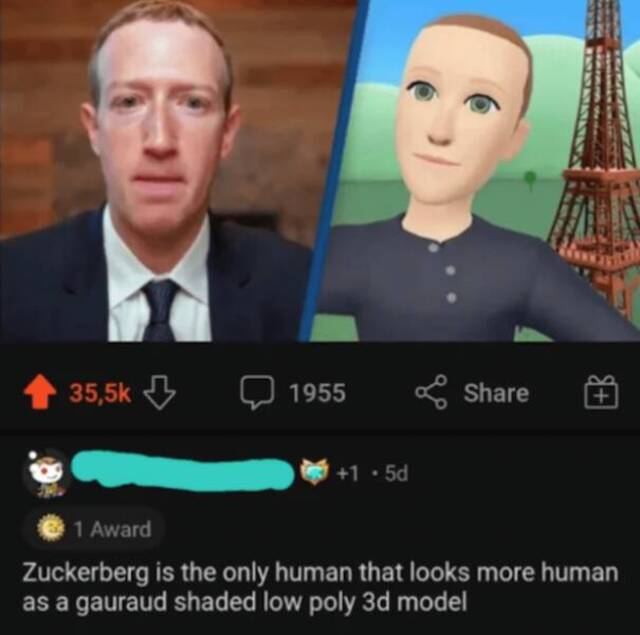Tap the Eiffel Tower in the image
Screen dimensions: 640x635
click(x=598, y=155)
